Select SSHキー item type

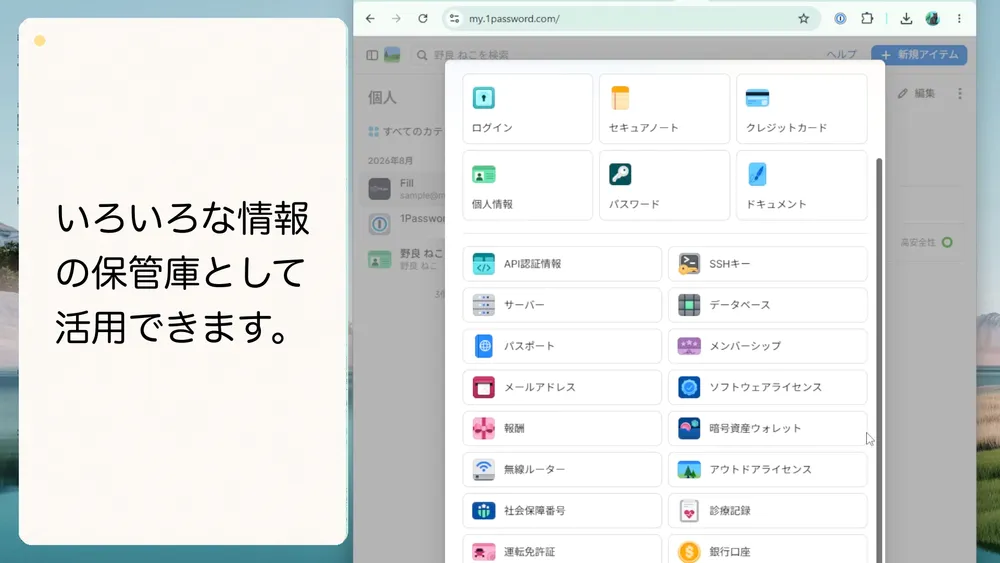(x=768, y=264)
